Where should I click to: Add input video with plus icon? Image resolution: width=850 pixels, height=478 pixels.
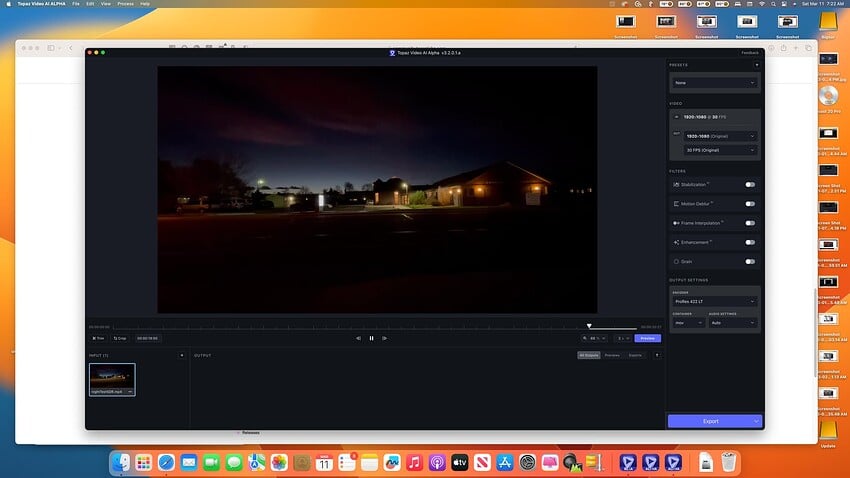click(181, 355)
